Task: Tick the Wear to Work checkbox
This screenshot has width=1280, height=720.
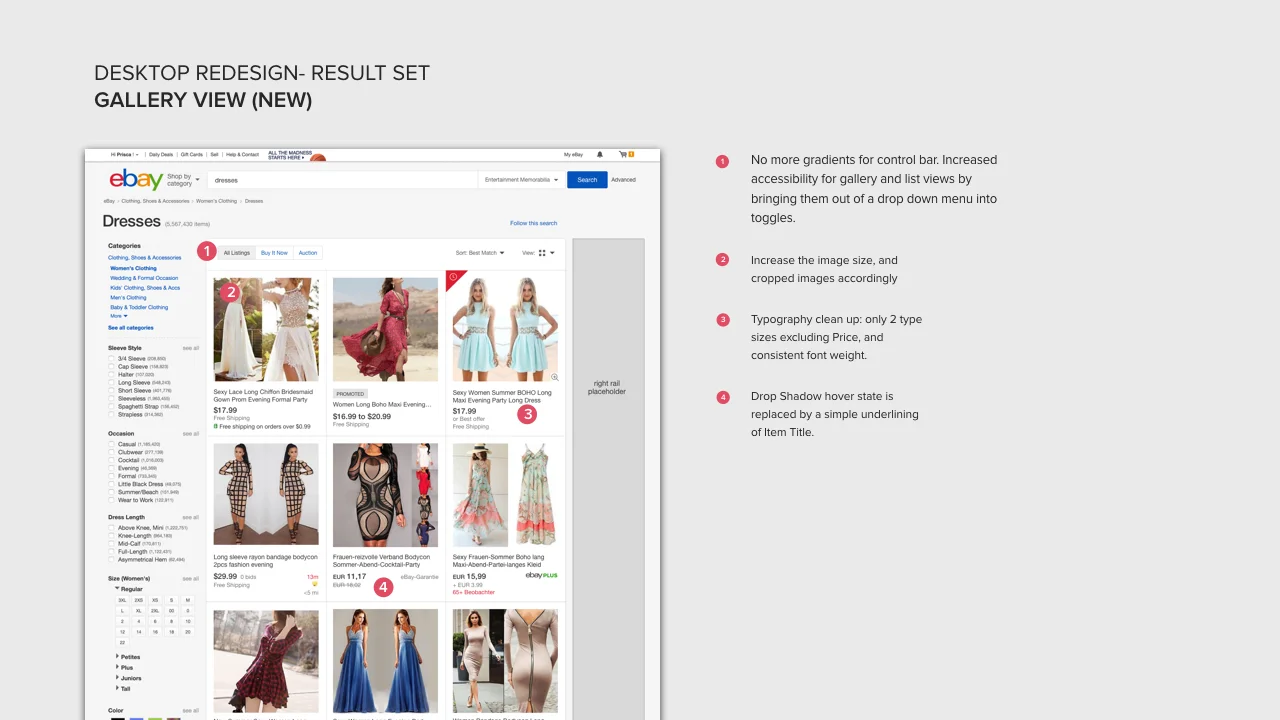Action: click(111, 500)
